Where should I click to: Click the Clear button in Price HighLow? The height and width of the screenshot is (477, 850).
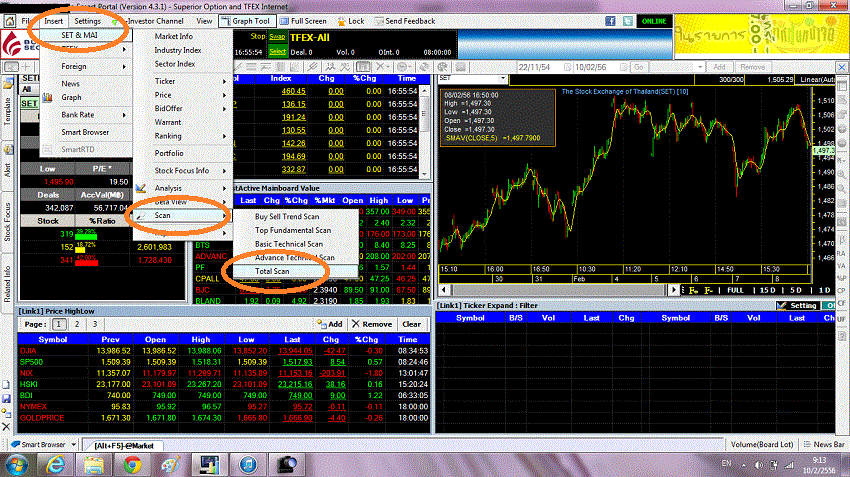(411, 324)
